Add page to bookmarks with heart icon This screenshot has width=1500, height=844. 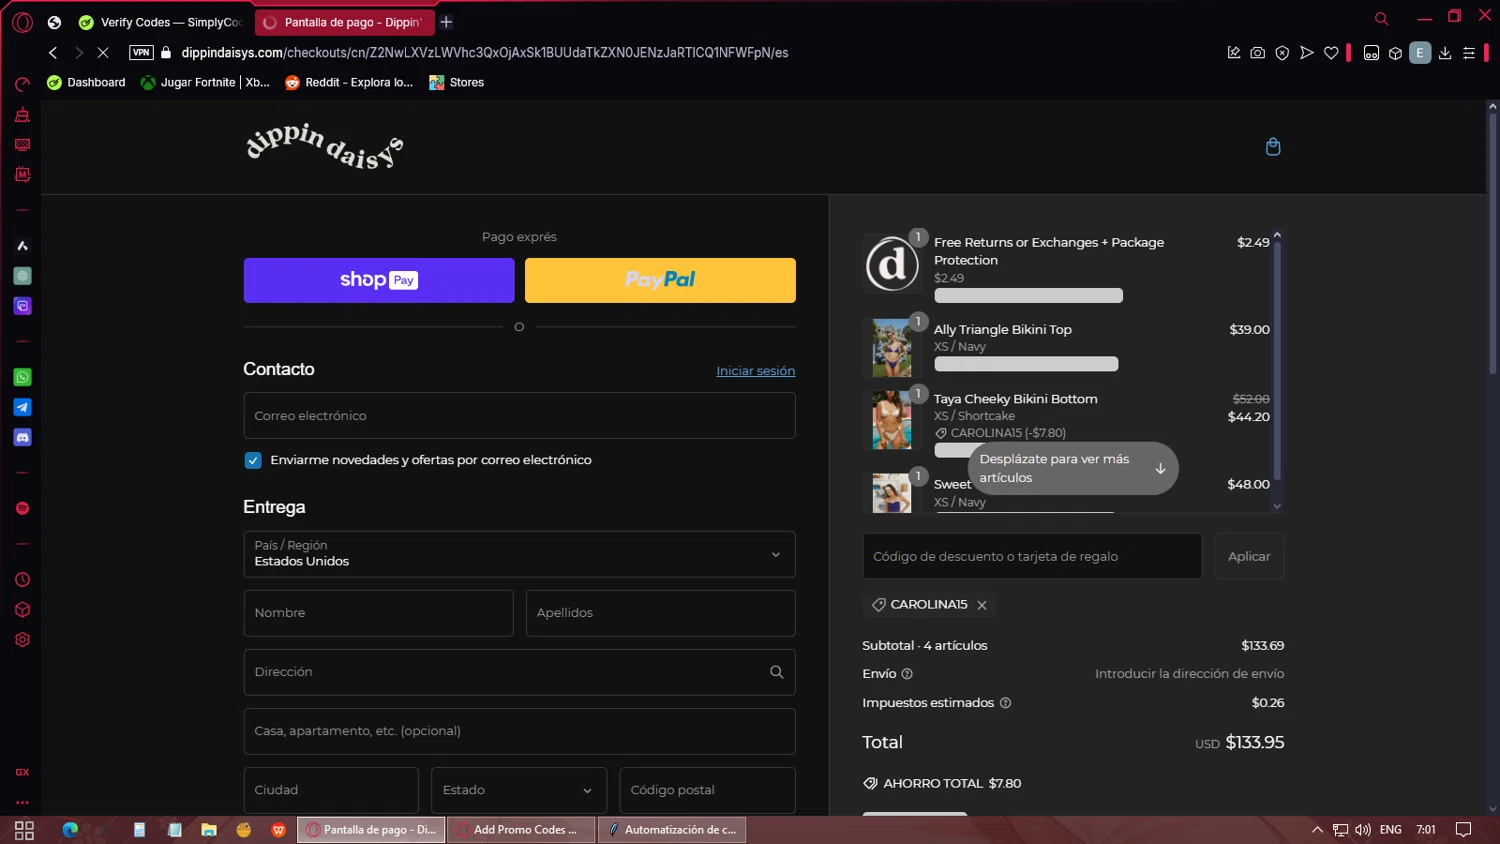point(1331,53)
